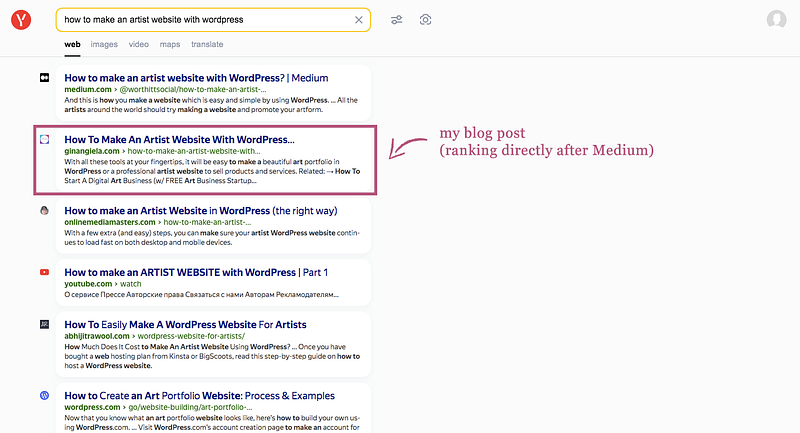Open 'How To Make An Artist Website With WordPress...' result
This screenshot has width=800, height=433.
(179, 140)
